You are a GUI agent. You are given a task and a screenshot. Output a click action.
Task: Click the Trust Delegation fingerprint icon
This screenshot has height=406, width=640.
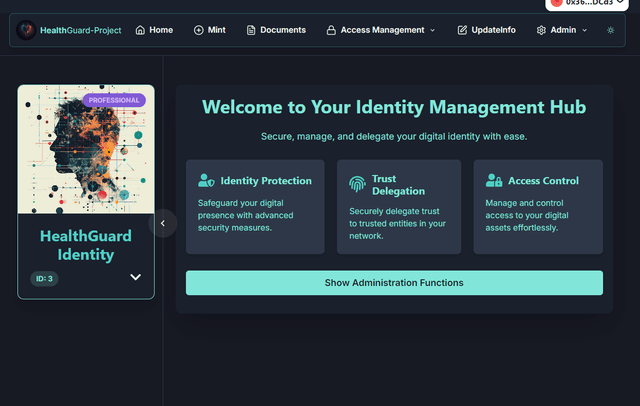(x=357, y=184)
